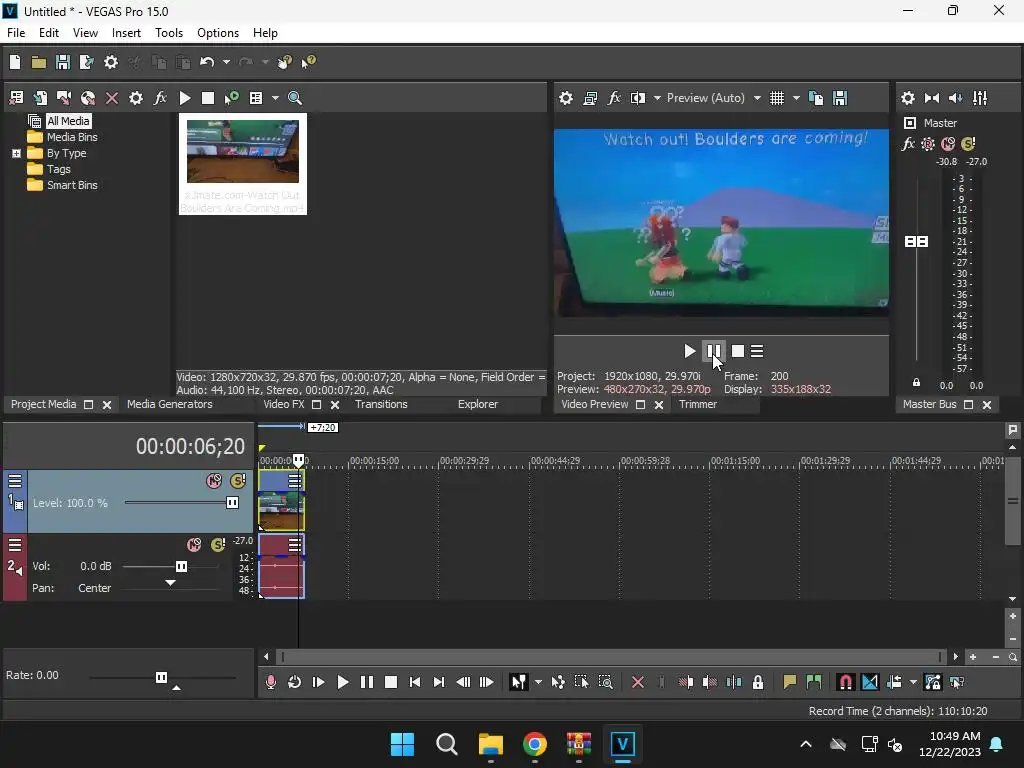Open undo history dropdown arrow
The height and width of the screenshot is (768, 1024).
point(226,62)
